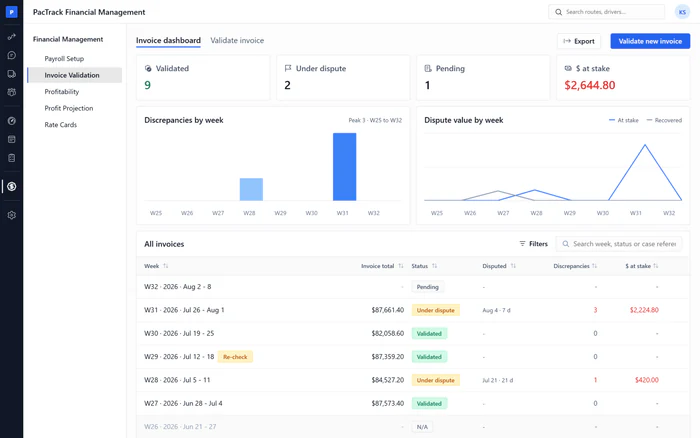Click the Filters funnel icon

[522, 244]
